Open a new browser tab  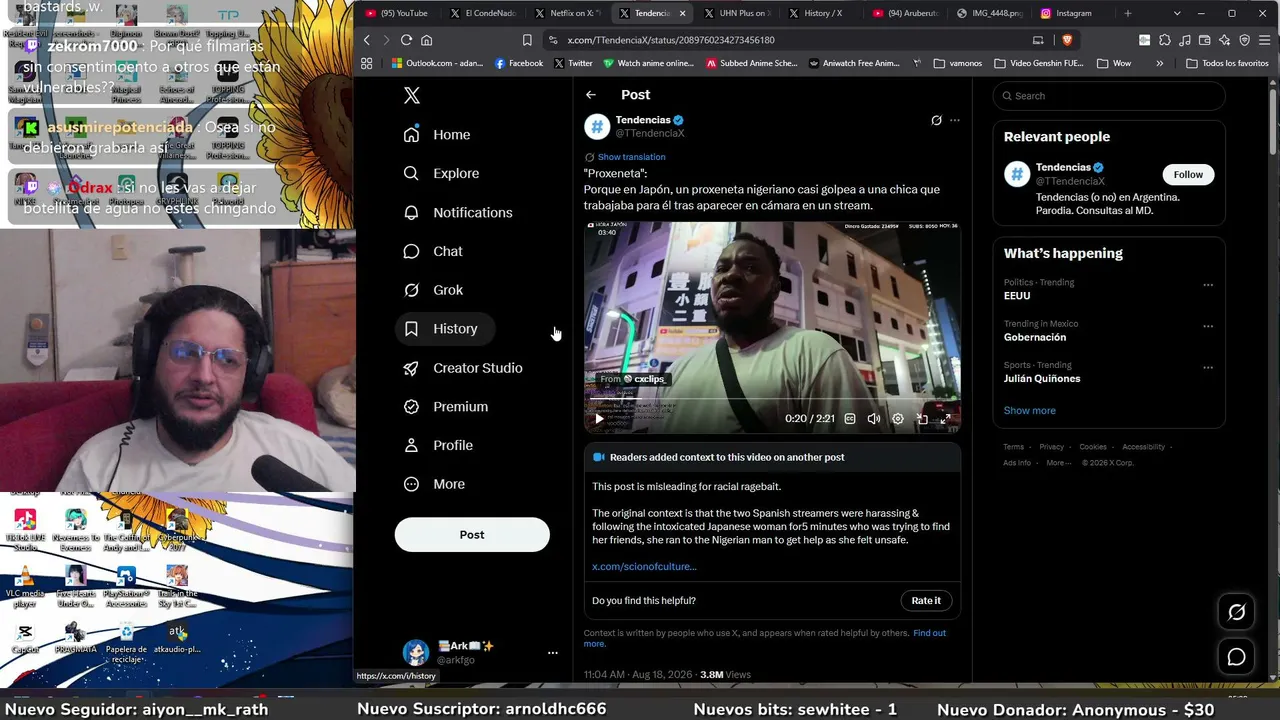pos(1128,13)
